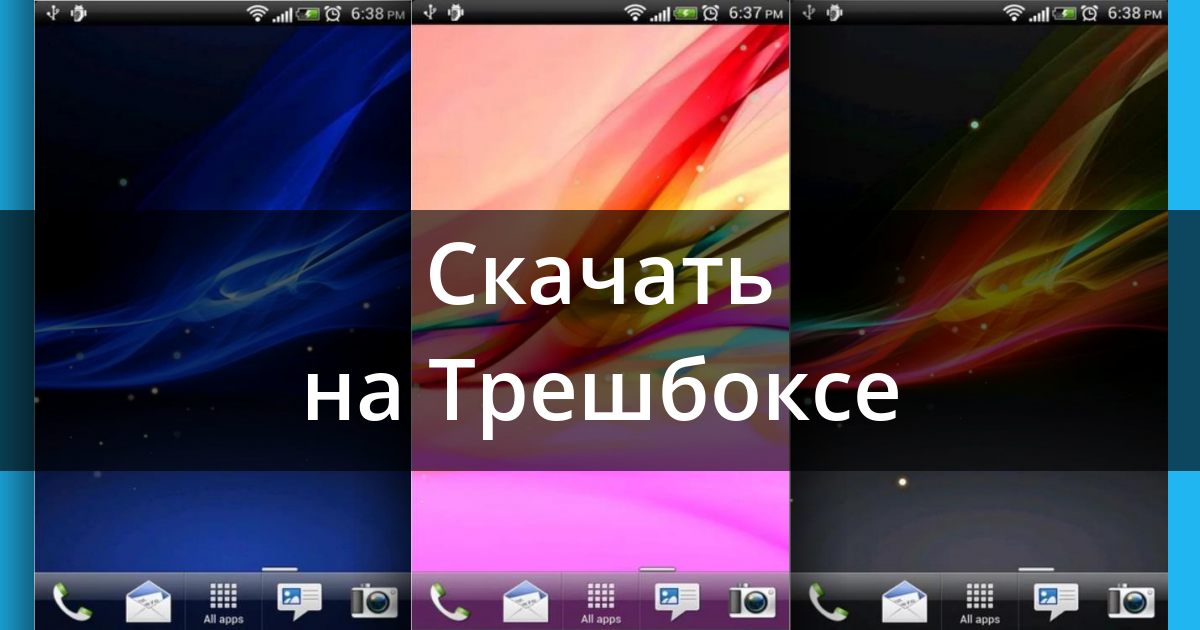Viewport: 1200px width, 630px height.
Task: Open the Mail app on the pink wallpaper screen
Action: 526,602
